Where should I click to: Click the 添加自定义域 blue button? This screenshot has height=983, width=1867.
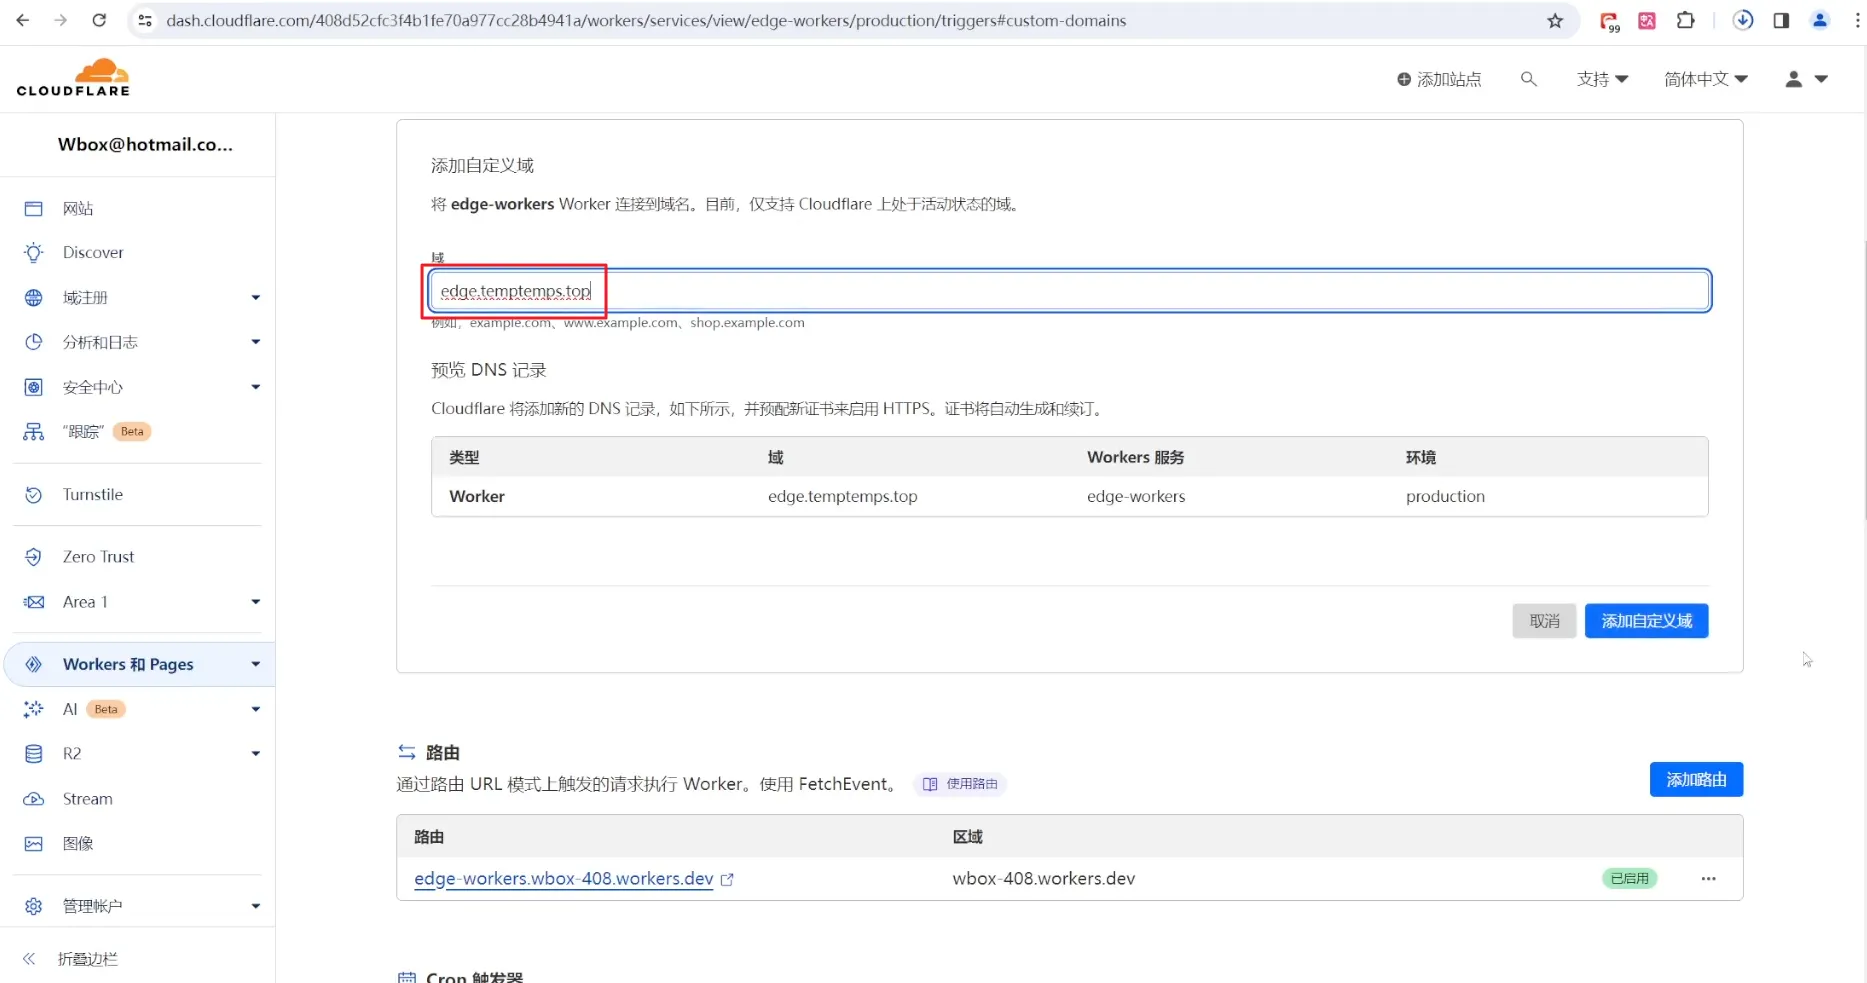pyautogui.click(x=1646, y=621)
